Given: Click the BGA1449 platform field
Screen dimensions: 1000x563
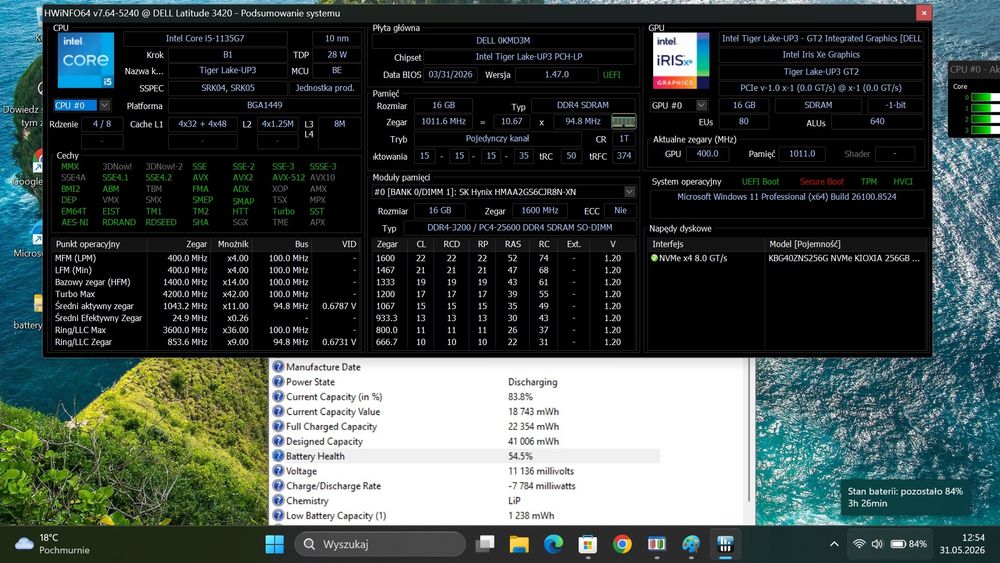Looking at the screenshot, I should [264, 105].
